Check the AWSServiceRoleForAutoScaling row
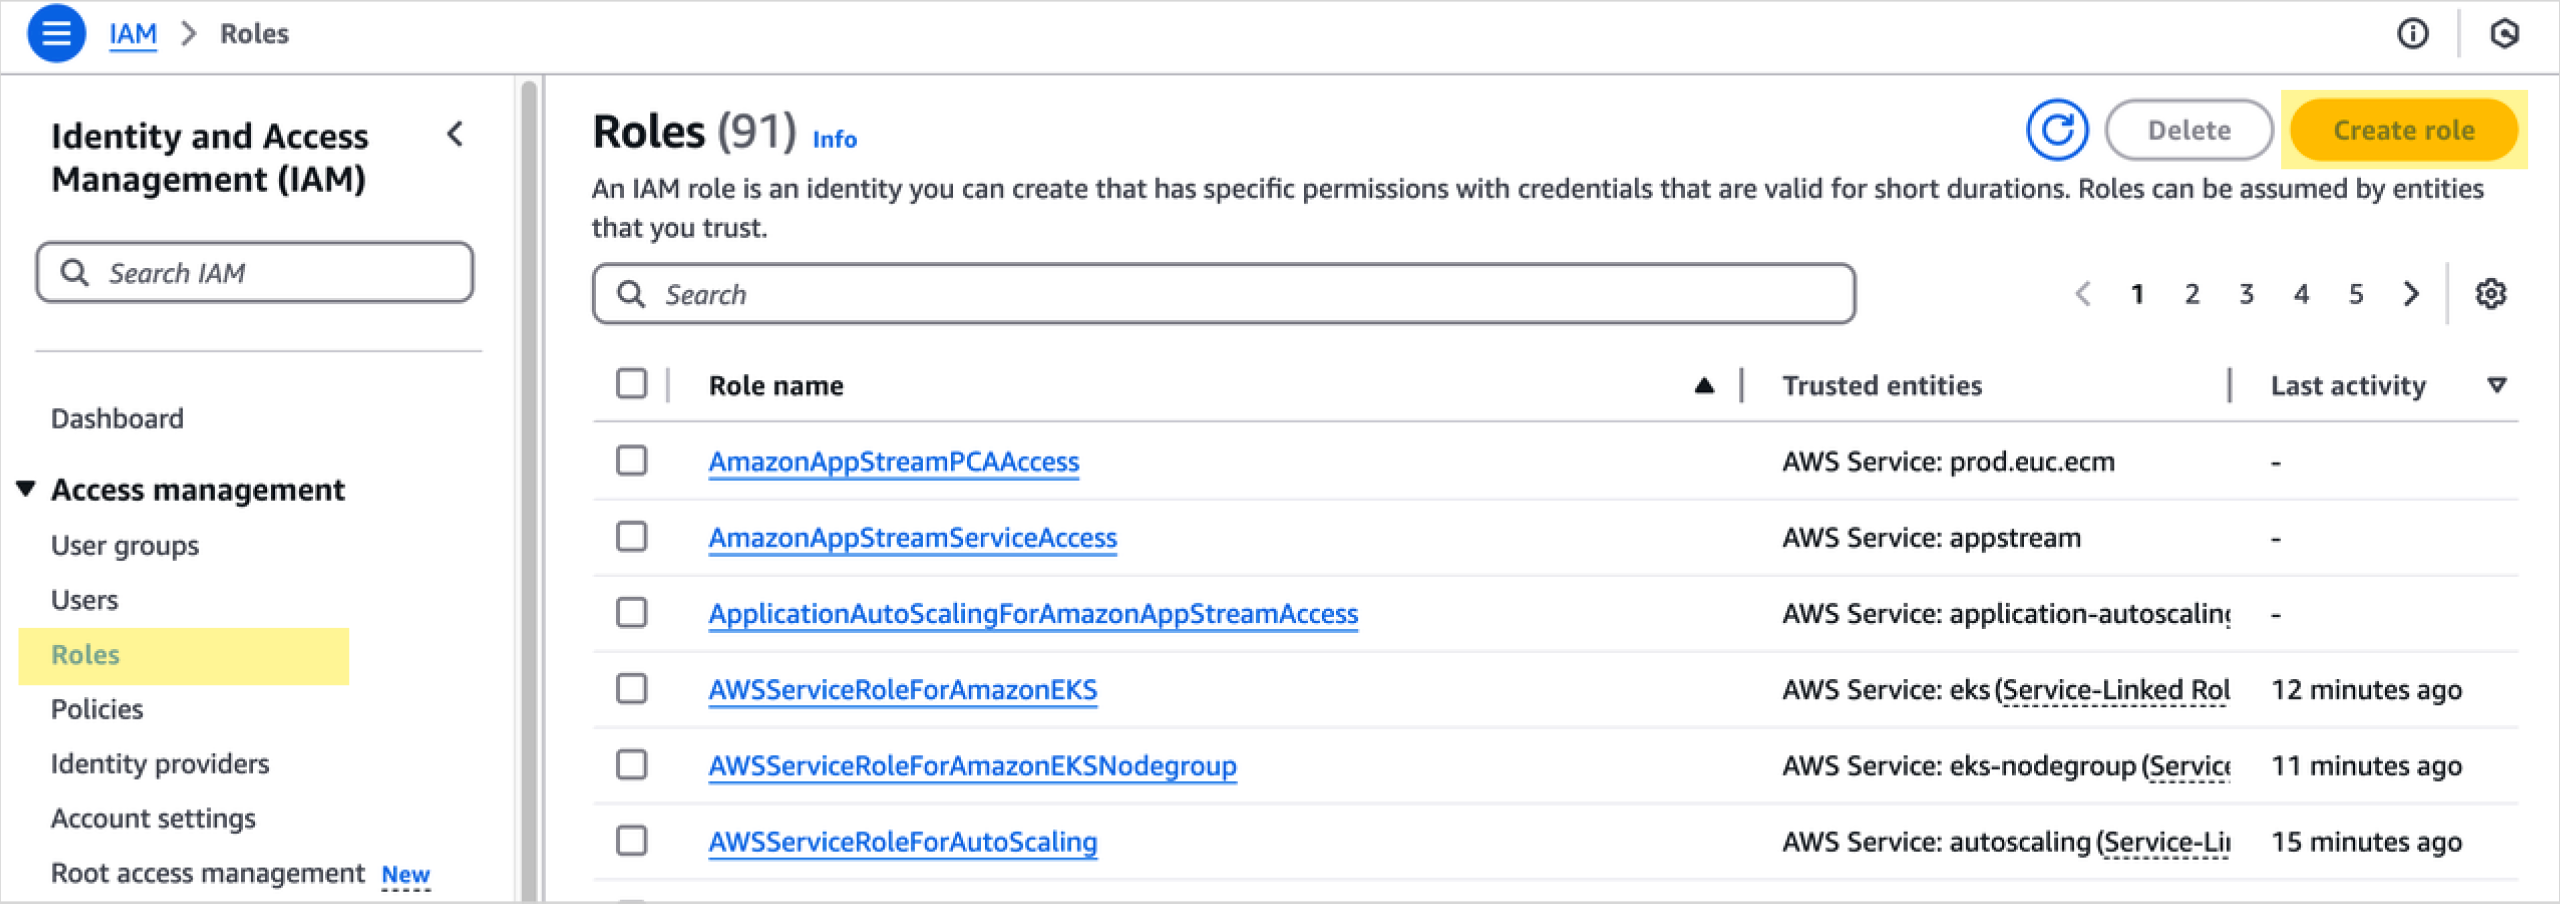 pyautogui.click(x=631, y=841)
